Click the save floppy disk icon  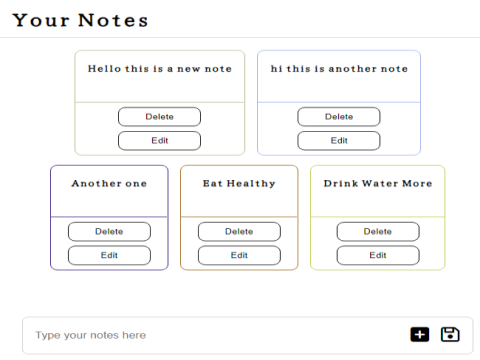450,334
